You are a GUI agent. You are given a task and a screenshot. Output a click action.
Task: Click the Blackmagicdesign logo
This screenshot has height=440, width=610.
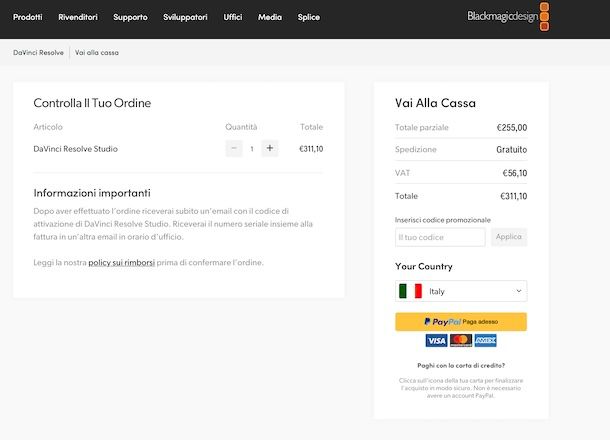508,17
